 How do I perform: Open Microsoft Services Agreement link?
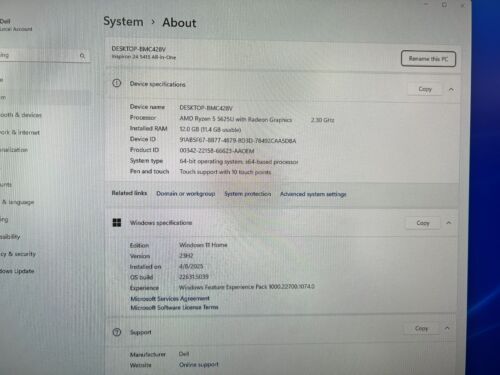pos(170,298)
